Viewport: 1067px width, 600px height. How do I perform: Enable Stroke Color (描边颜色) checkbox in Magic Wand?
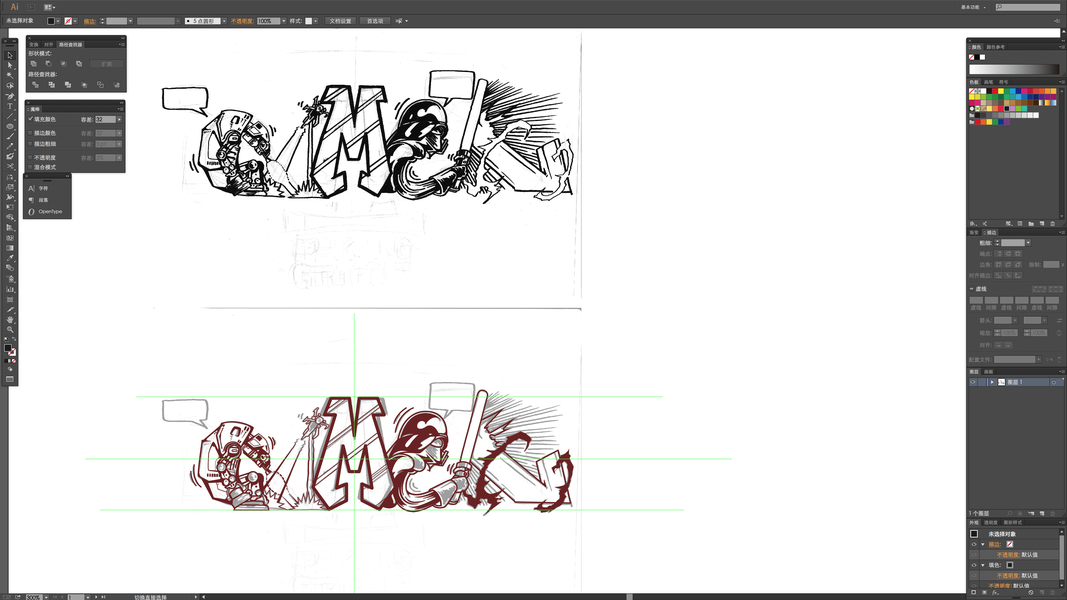[30, 133]
